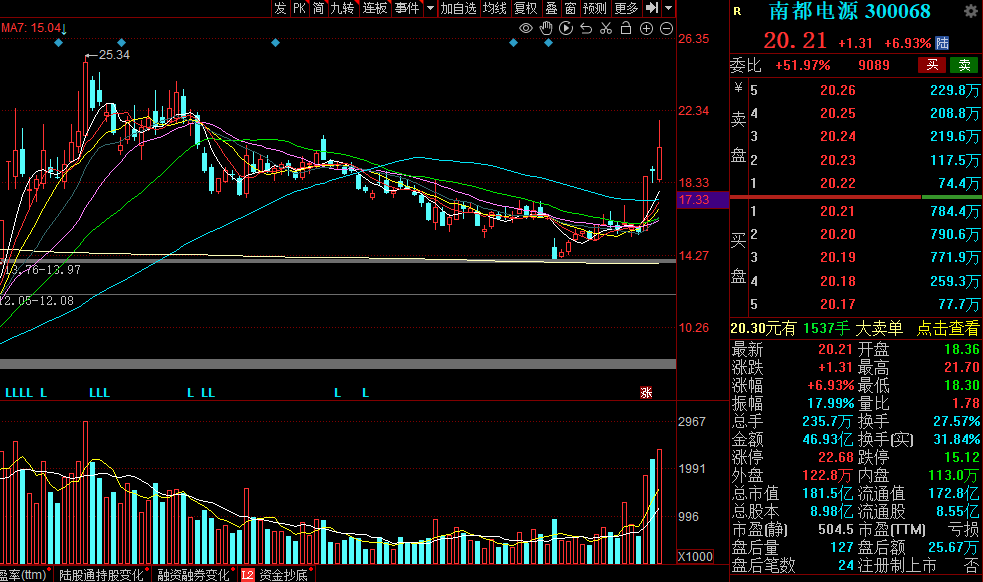Toggle the eye visibility icon above the chart
The image size is (983, 582).
pos(526,28)
